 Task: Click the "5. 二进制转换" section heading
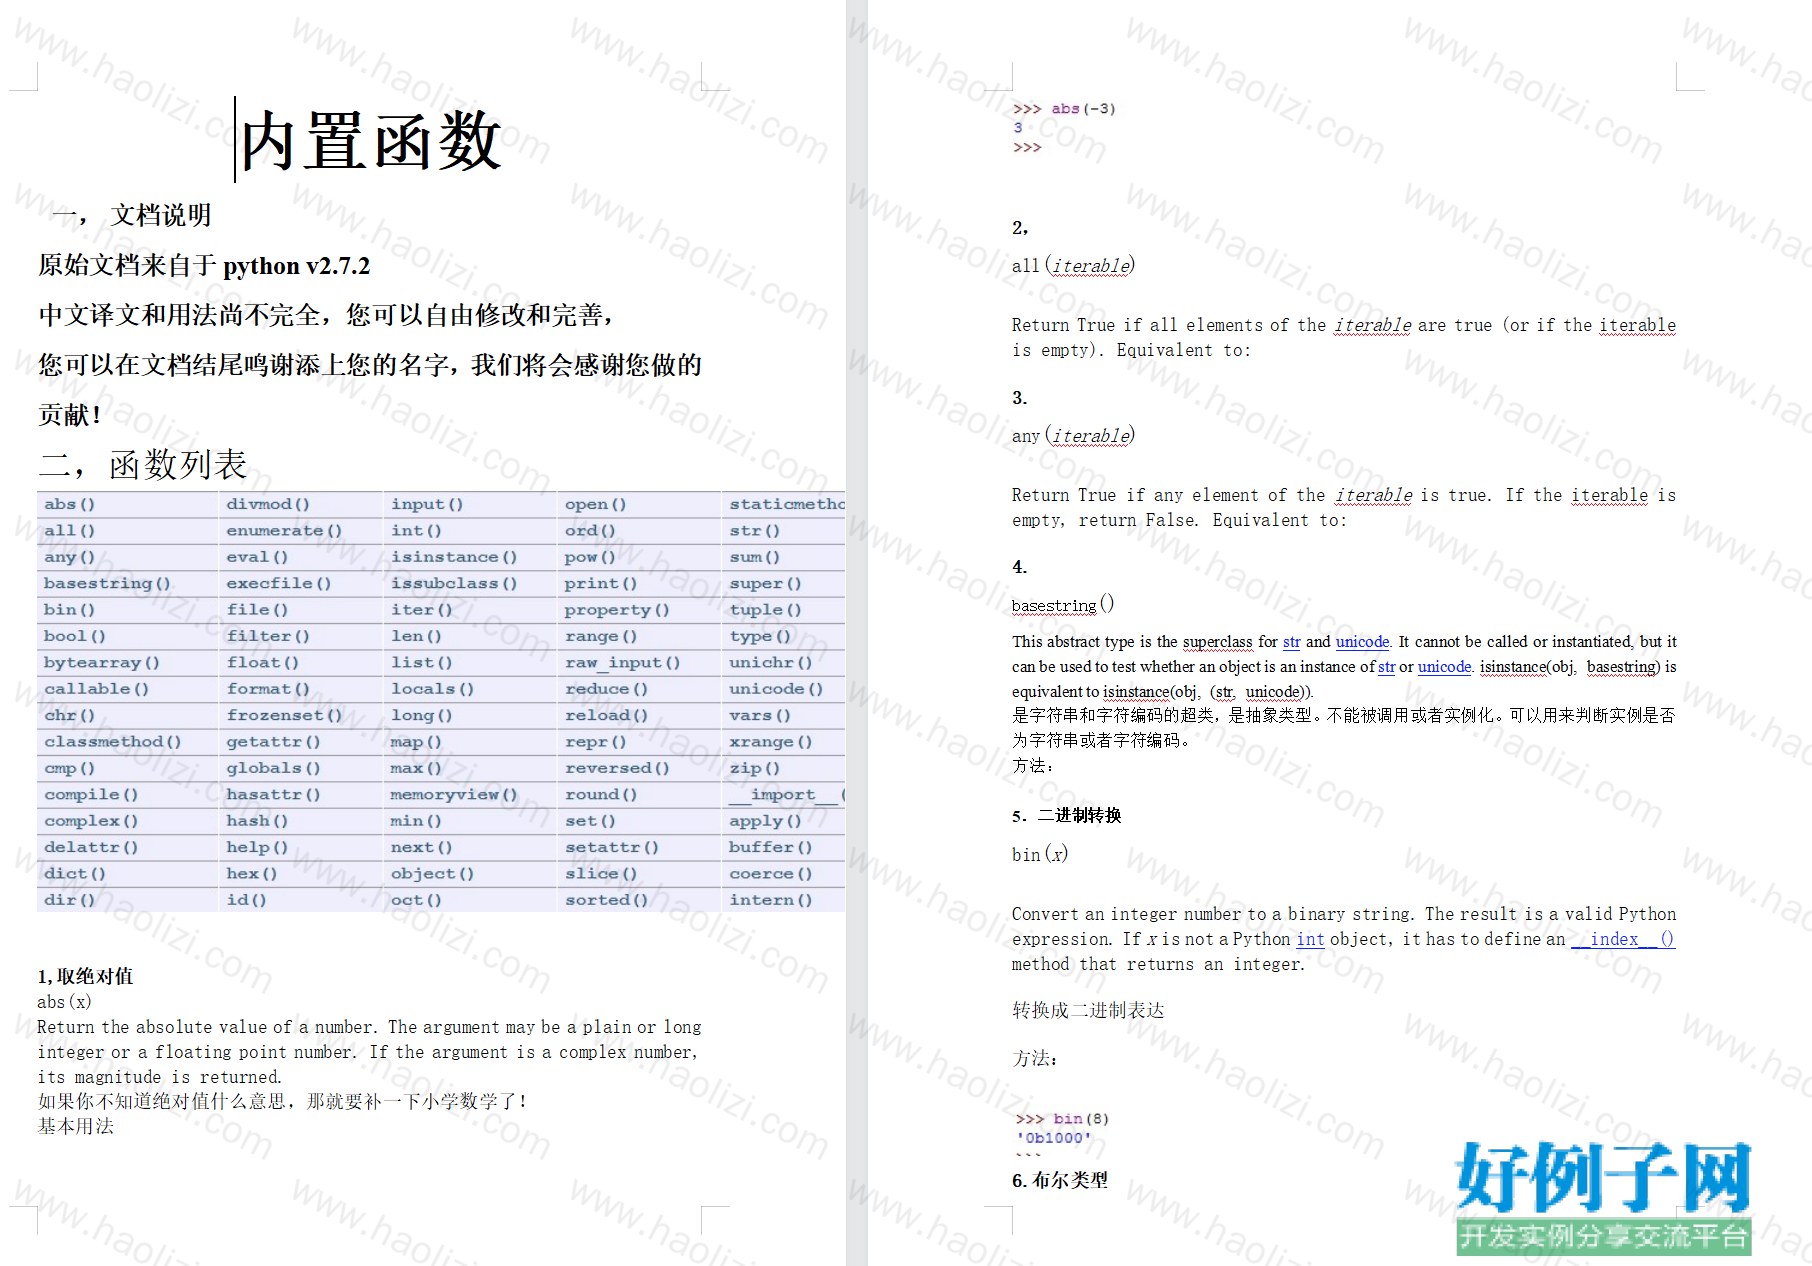pyautogui.click(x=1066, y=816)
